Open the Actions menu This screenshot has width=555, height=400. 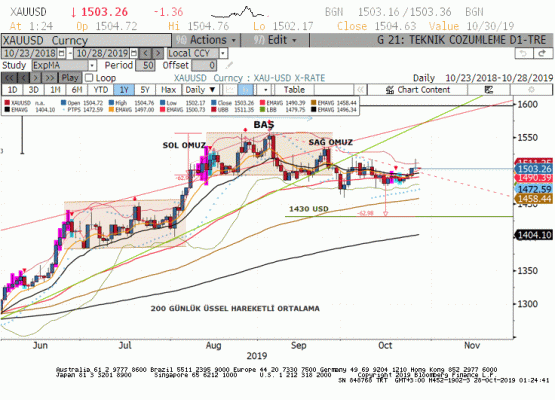pyautogui.click(x=207, y=40)
